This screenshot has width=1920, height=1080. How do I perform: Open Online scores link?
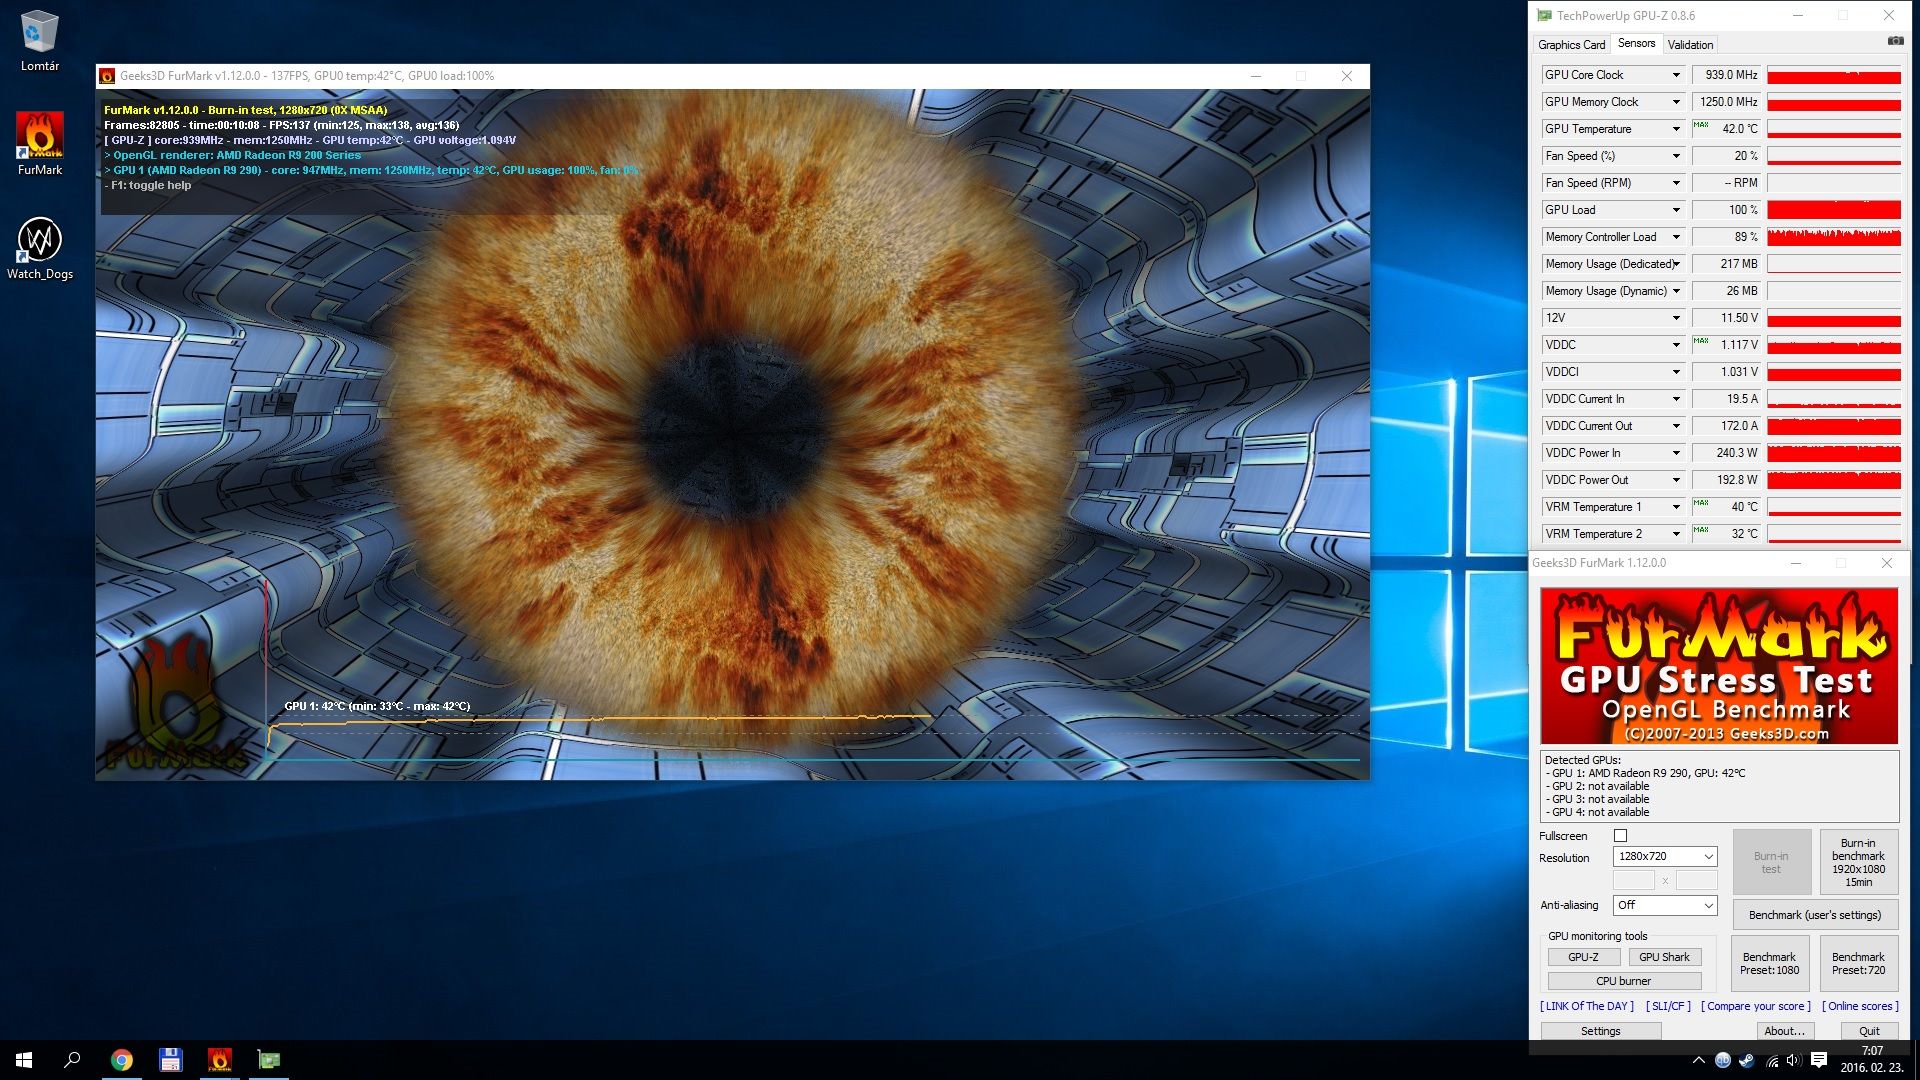[1860, 1006]
